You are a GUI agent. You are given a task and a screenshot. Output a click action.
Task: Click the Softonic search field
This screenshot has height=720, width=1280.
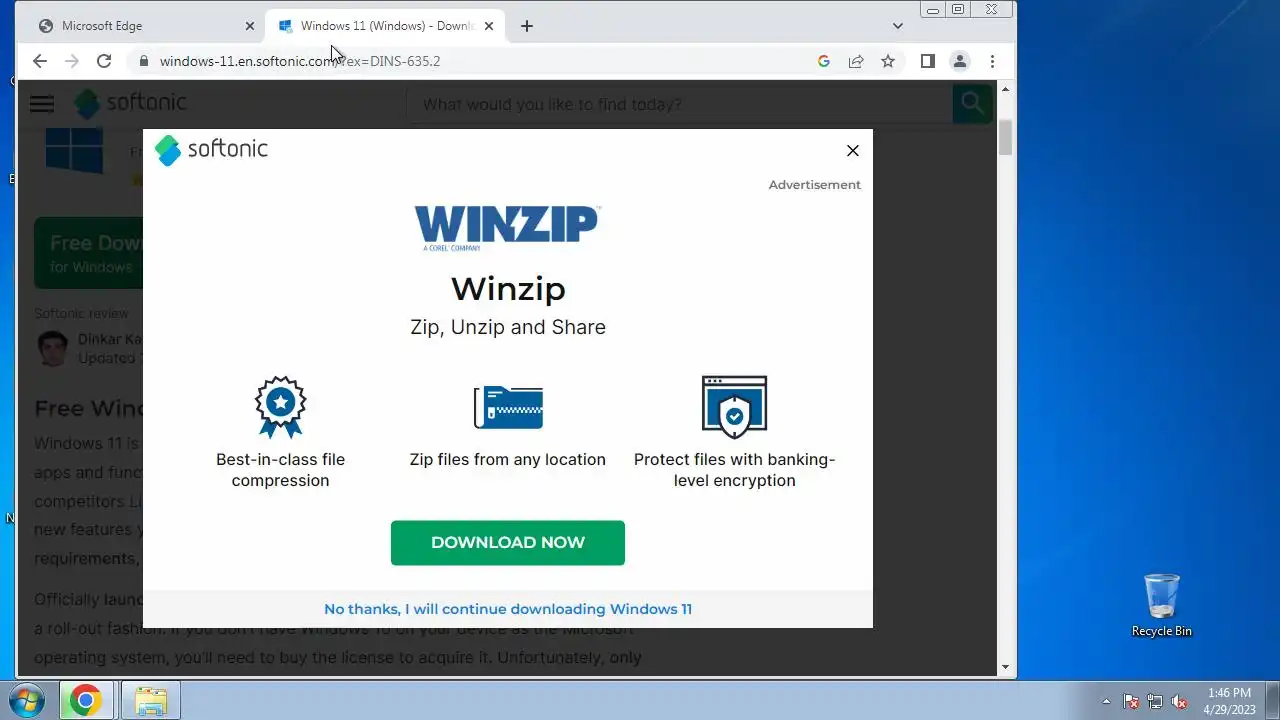(680, 104)
